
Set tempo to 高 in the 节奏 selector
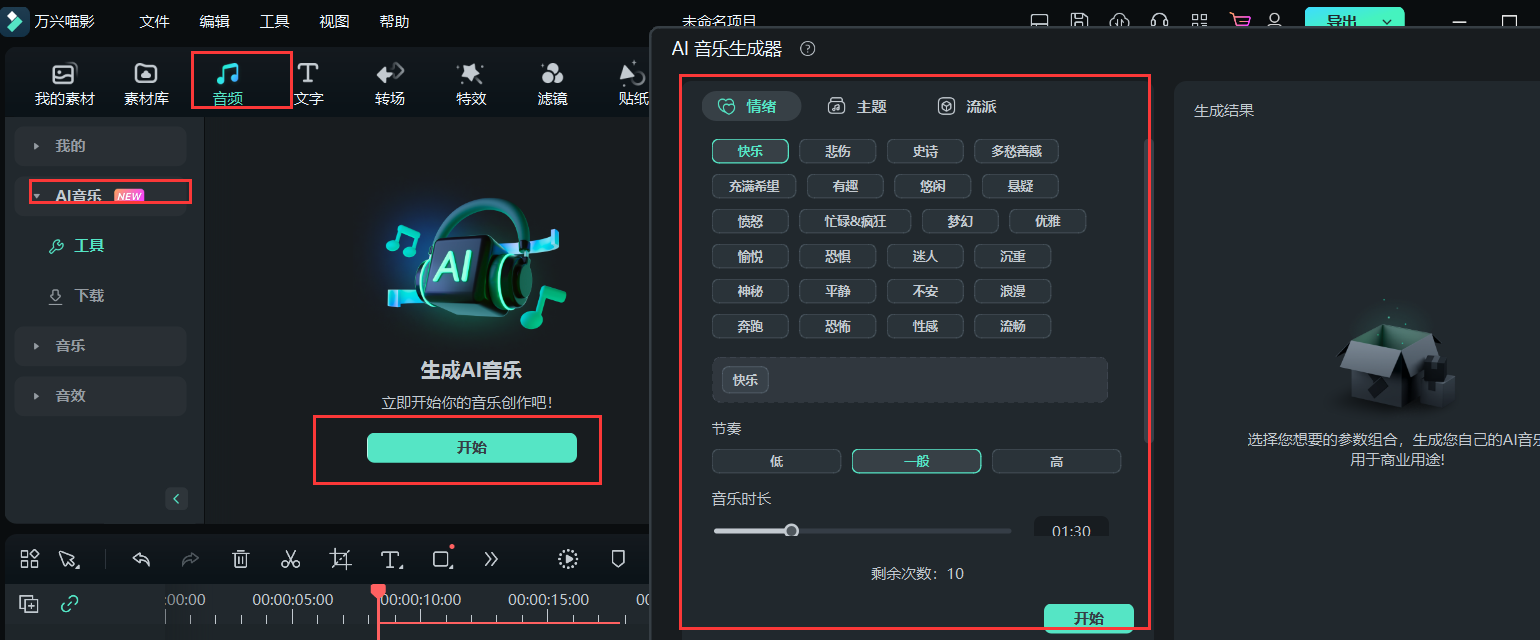(x=1056, y=461)
